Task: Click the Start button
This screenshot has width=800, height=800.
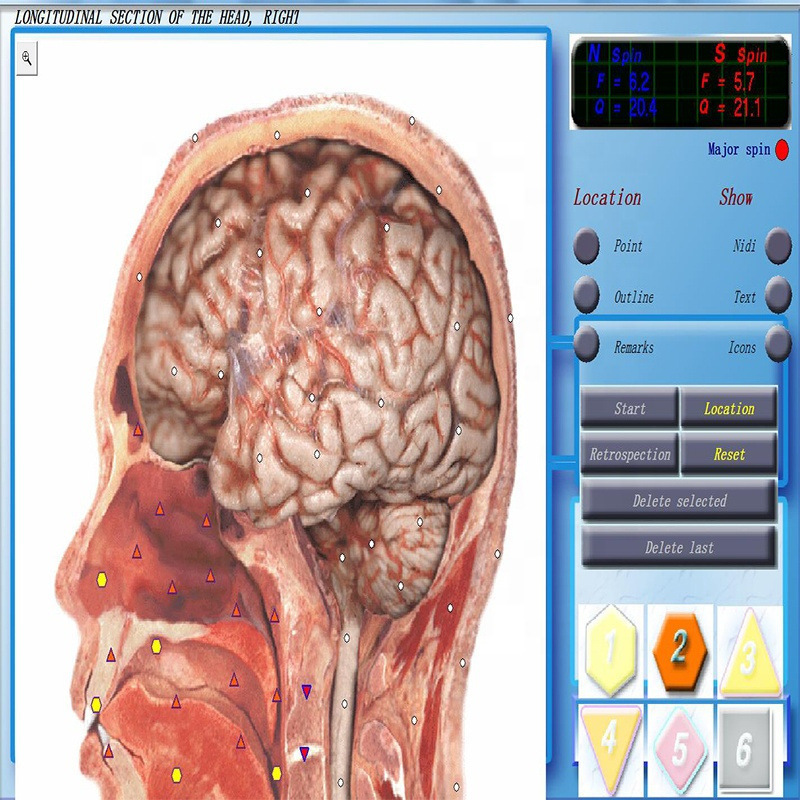Action: pos(630,407)
